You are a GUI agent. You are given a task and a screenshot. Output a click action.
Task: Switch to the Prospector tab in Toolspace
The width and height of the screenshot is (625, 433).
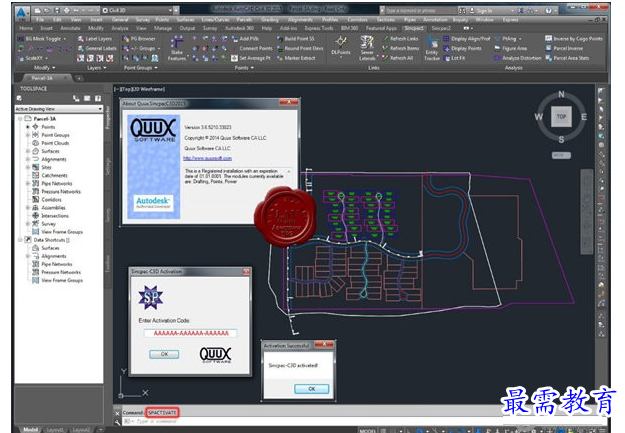click(107, 117)
